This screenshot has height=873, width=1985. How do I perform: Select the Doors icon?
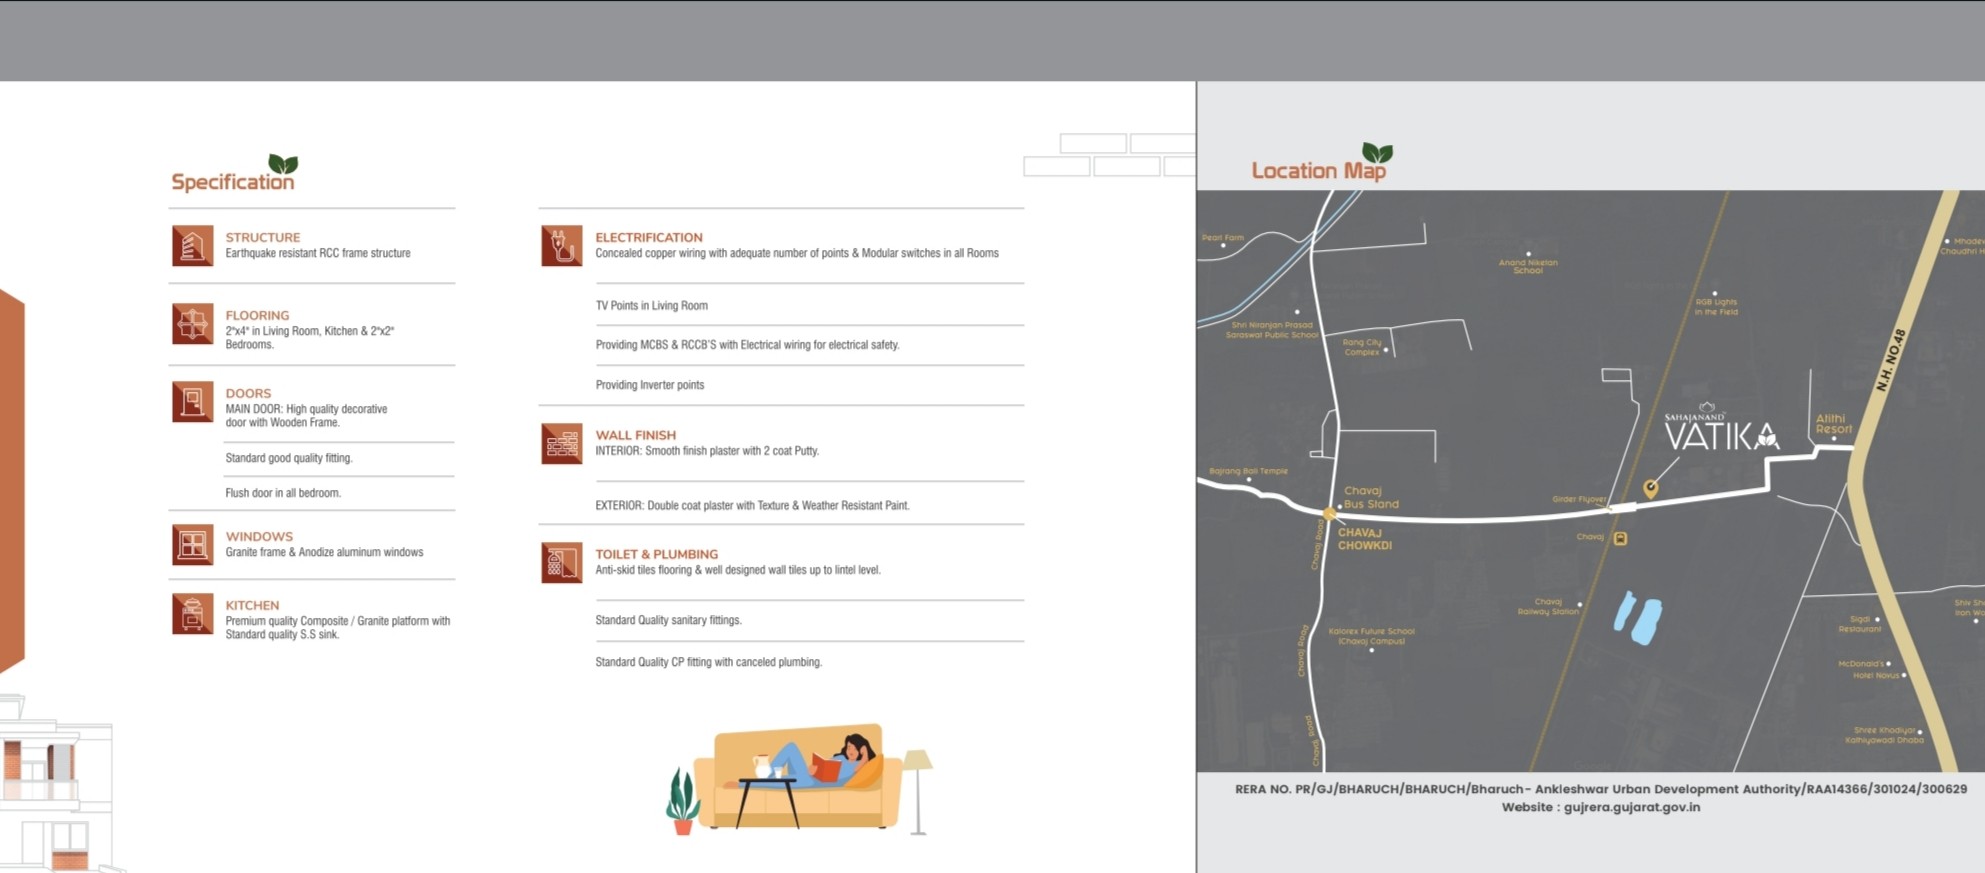(x=192, y=402)
